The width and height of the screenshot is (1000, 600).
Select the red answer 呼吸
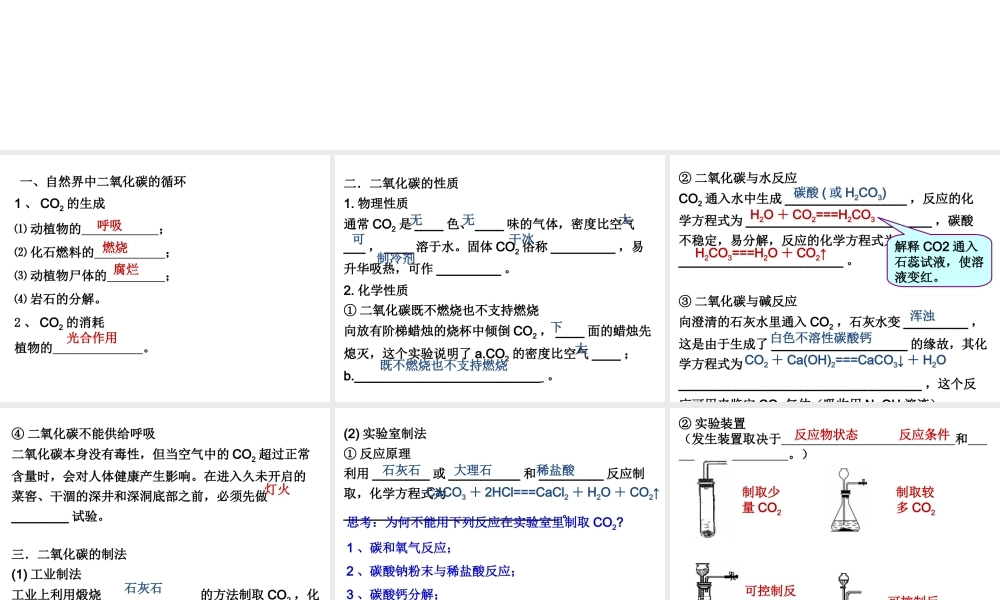tap(109, 225)
